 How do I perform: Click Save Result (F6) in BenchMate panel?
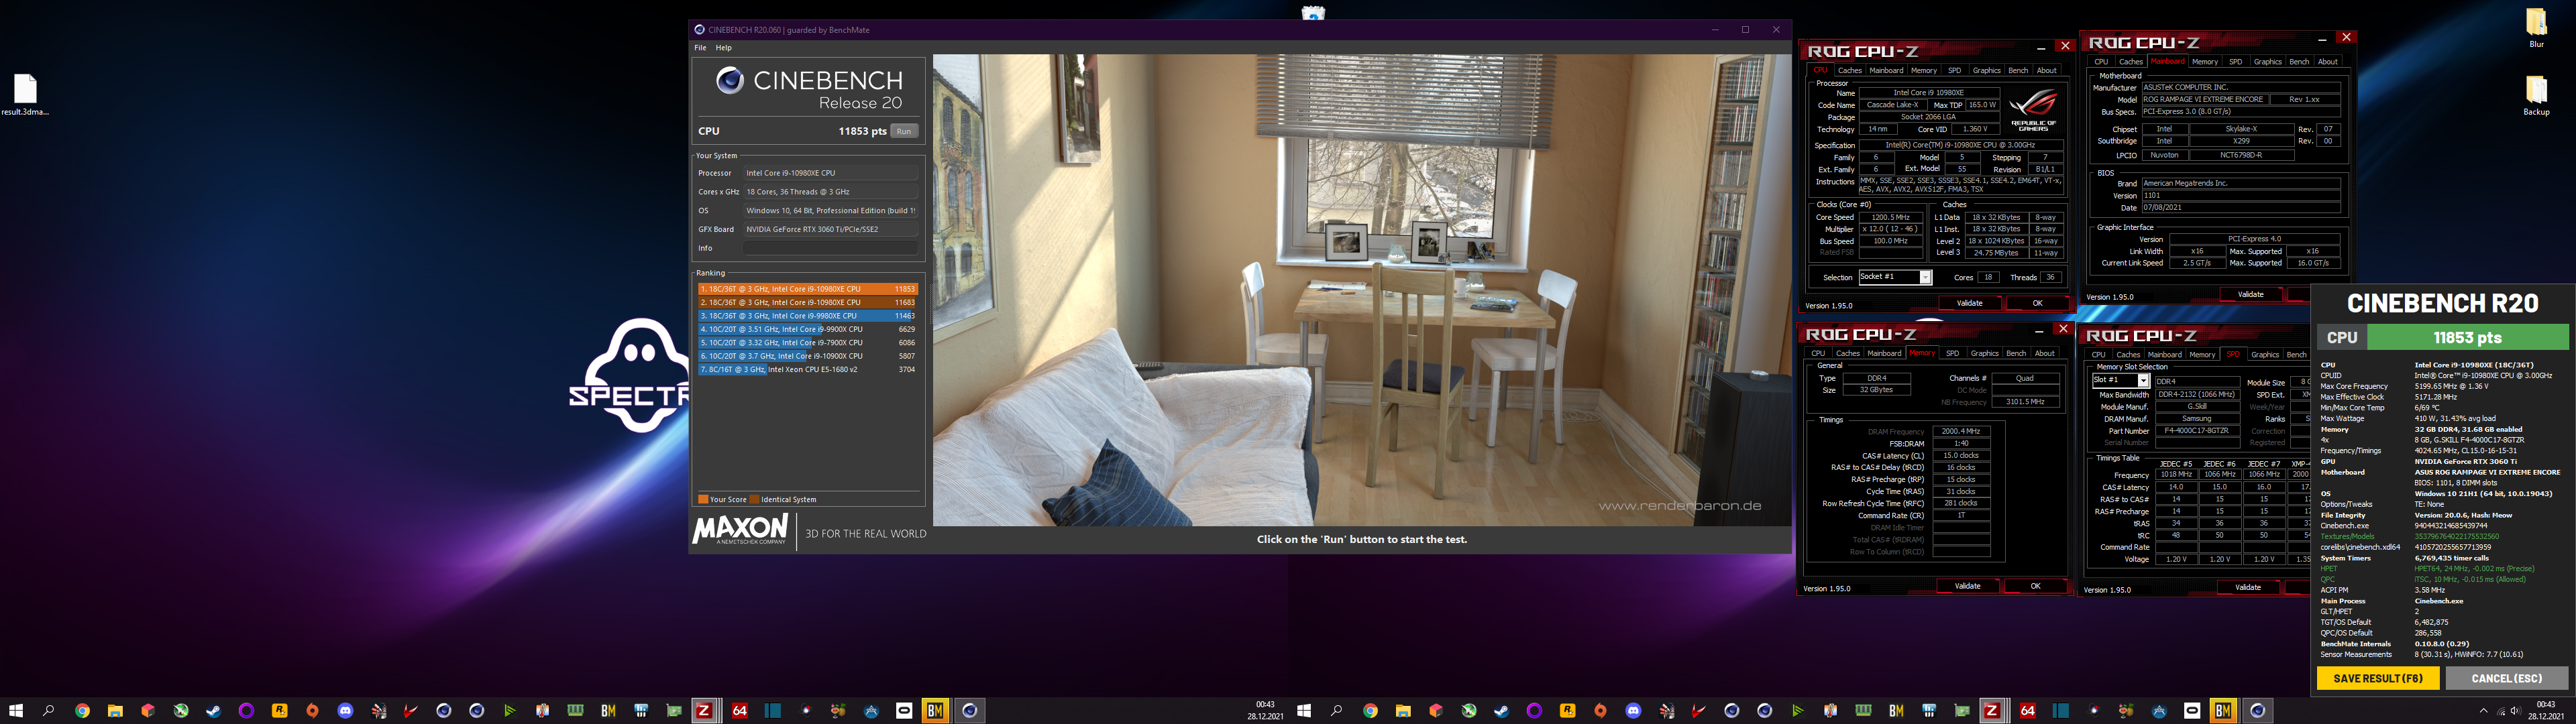tap(2377, 678)
